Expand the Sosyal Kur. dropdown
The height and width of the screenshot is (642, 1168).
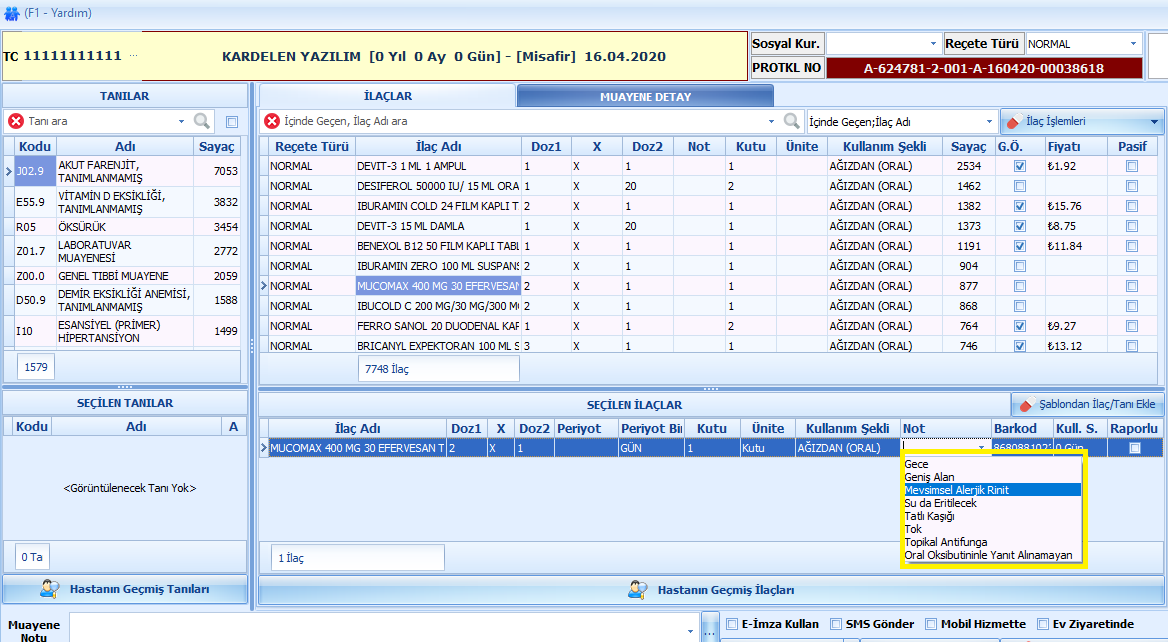tap(933, 44)
